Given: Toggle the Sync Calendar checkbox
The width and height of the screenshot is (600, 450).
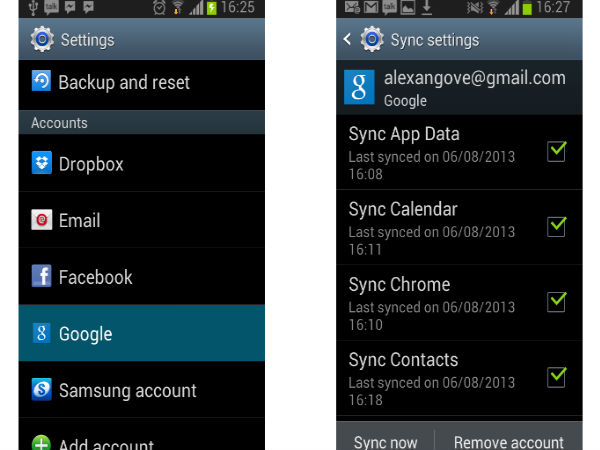Looking at the screenshot, I should click(557, 226).
